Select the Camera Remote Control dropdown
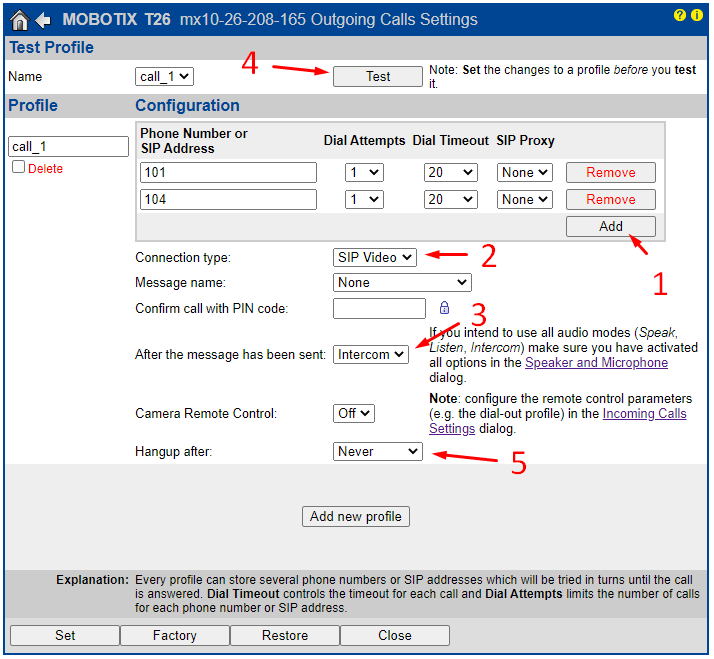Image resolution: width=714 pixels, height=659 pixels. (353, 413)
